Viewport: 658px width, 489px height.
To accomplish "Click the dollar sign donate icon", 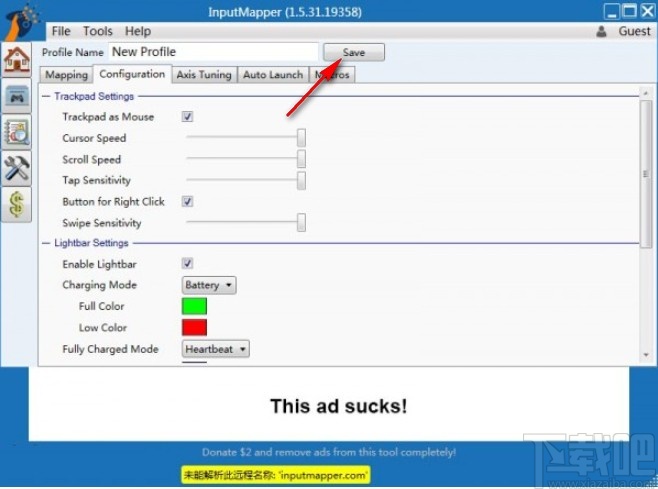I will click(16, 204).
